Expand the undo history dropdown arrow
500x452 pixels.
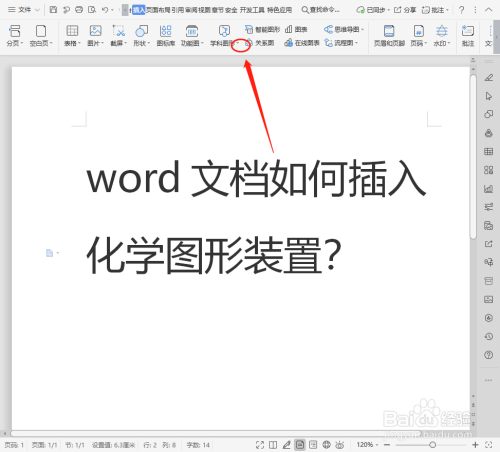(x=112, y=10)
